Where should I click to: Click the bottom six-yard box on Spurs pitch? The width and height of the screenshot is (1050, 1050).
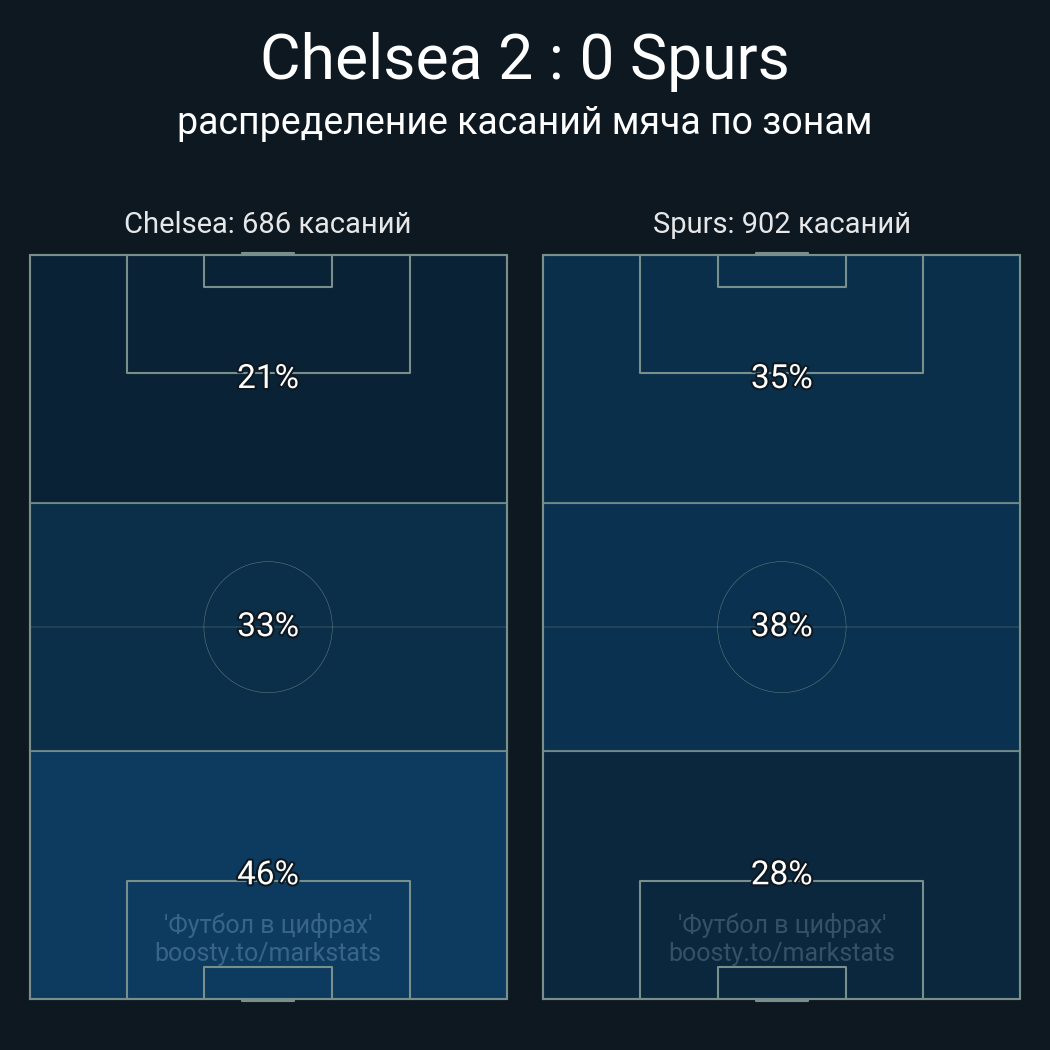point(781,983)
